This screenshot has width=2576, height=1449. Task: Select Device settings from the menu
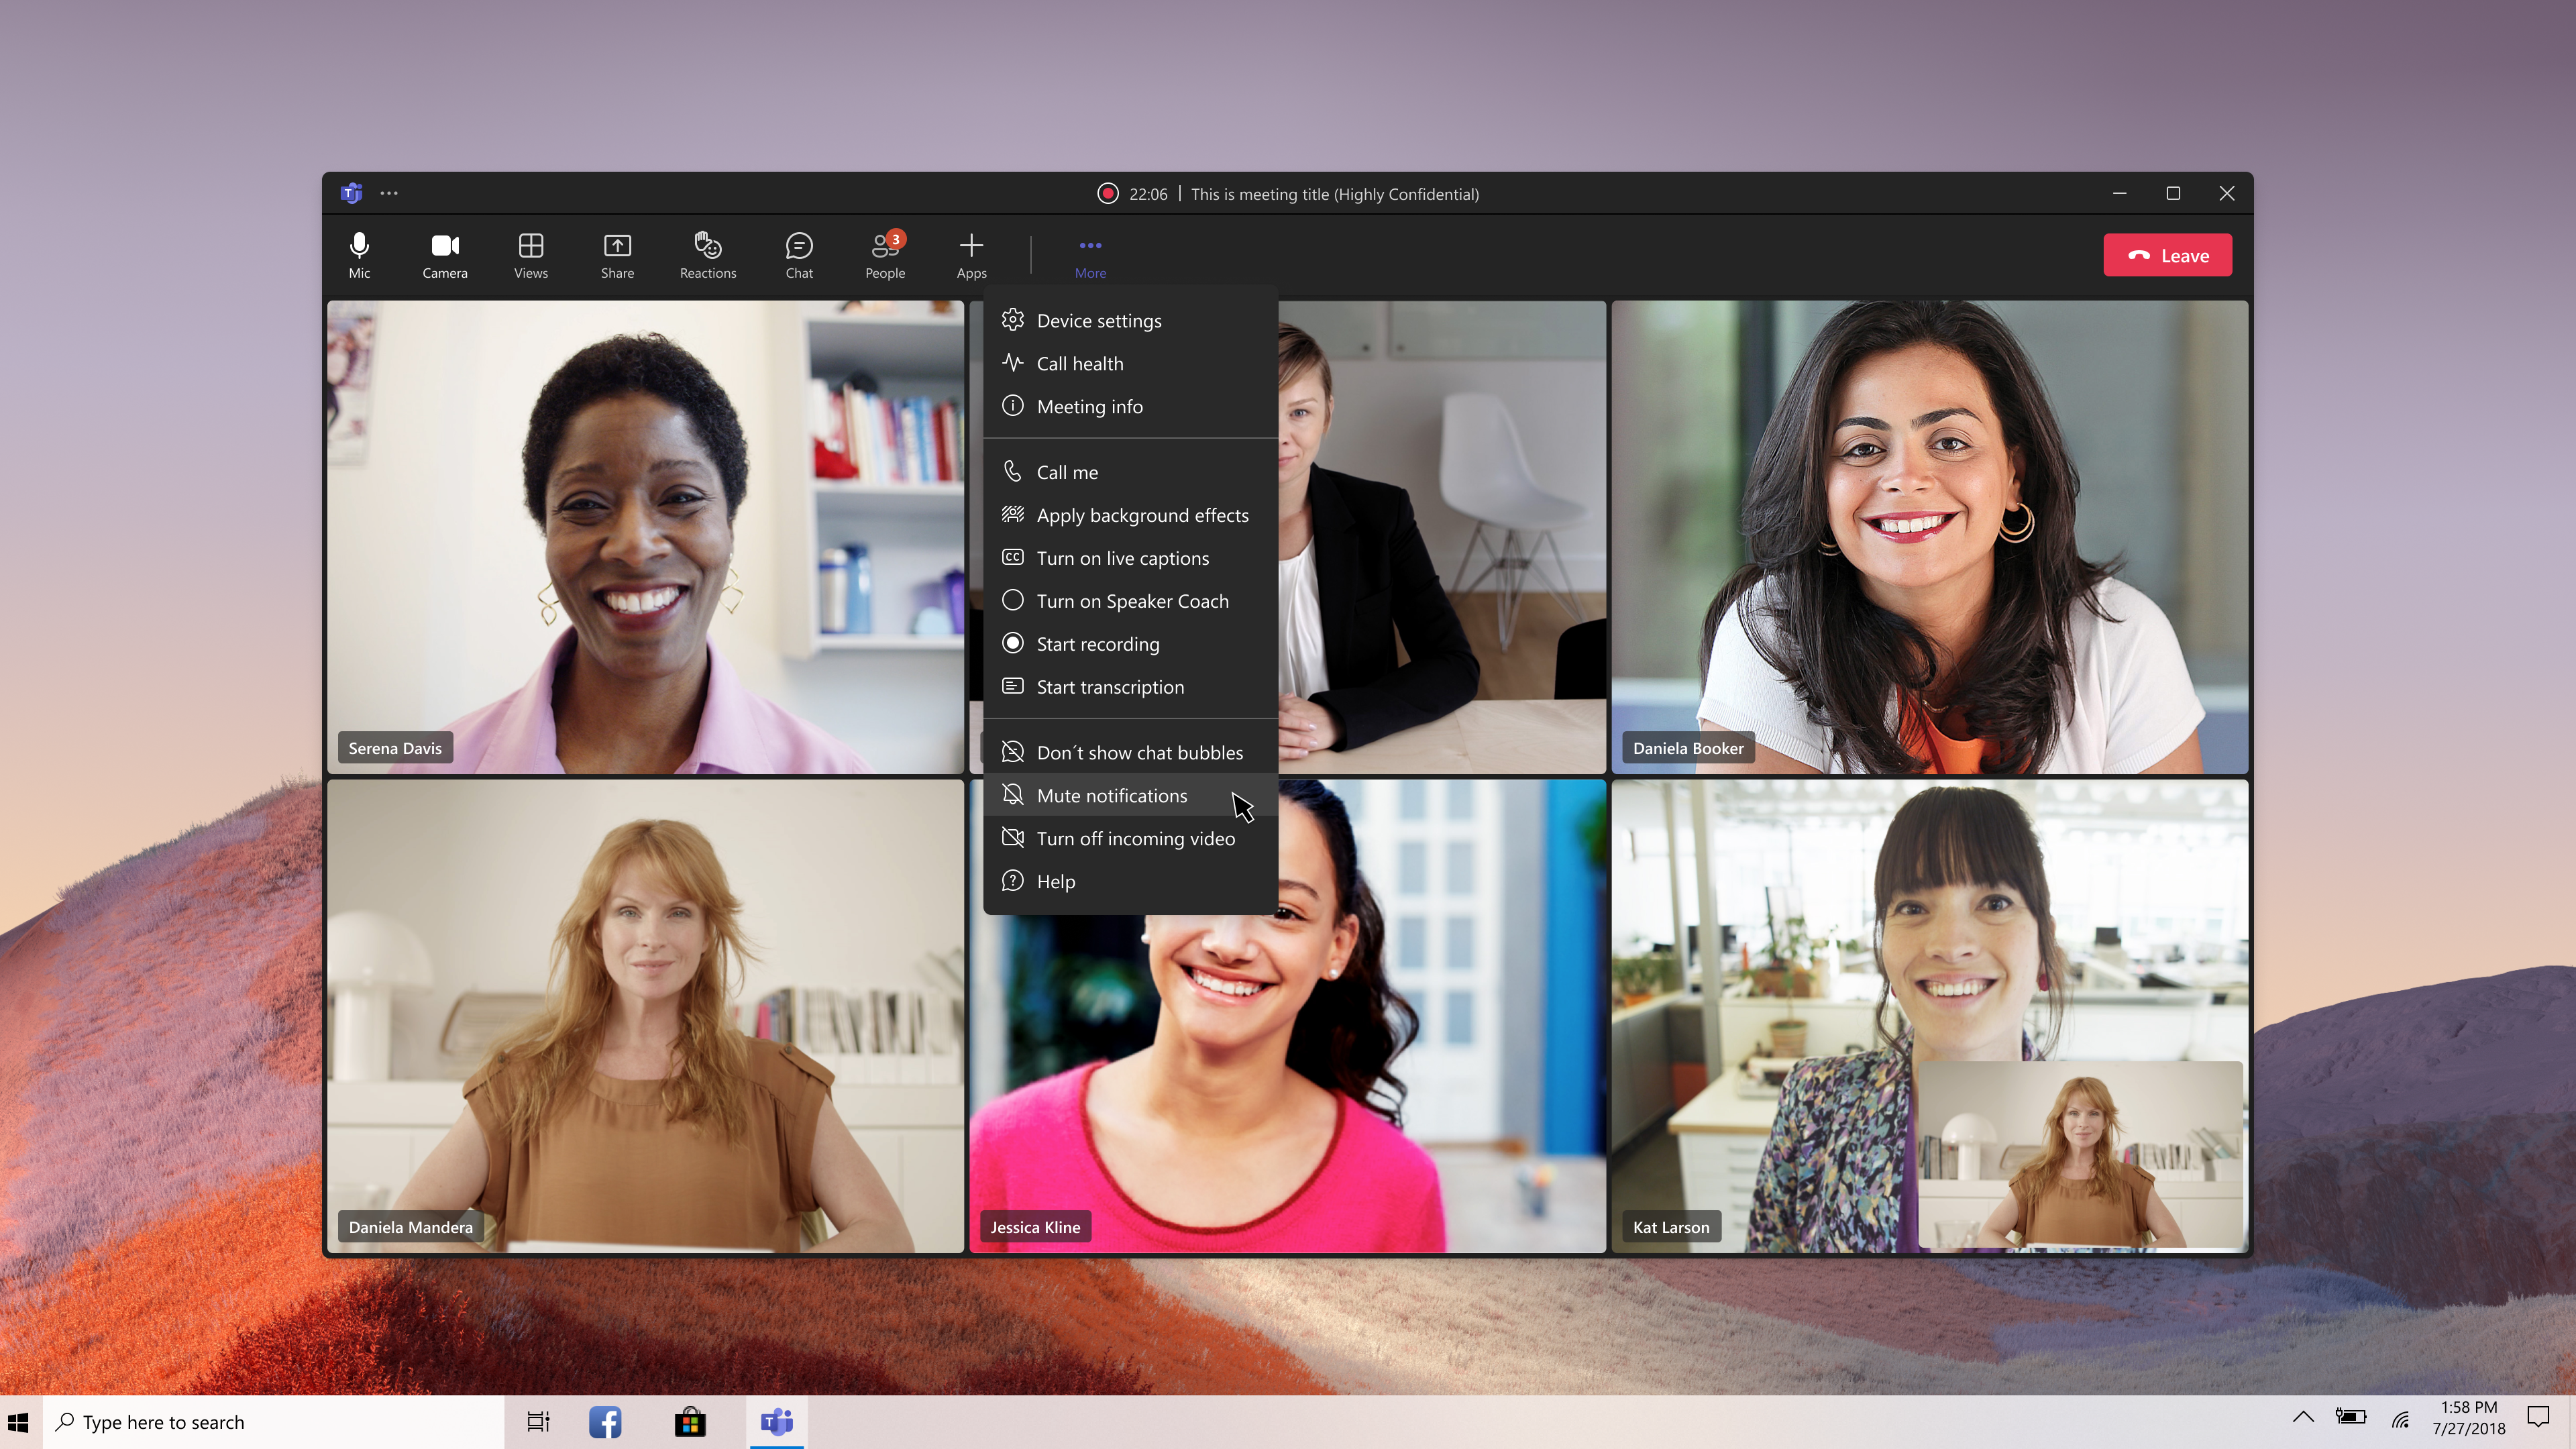[x=1098, y=321]
